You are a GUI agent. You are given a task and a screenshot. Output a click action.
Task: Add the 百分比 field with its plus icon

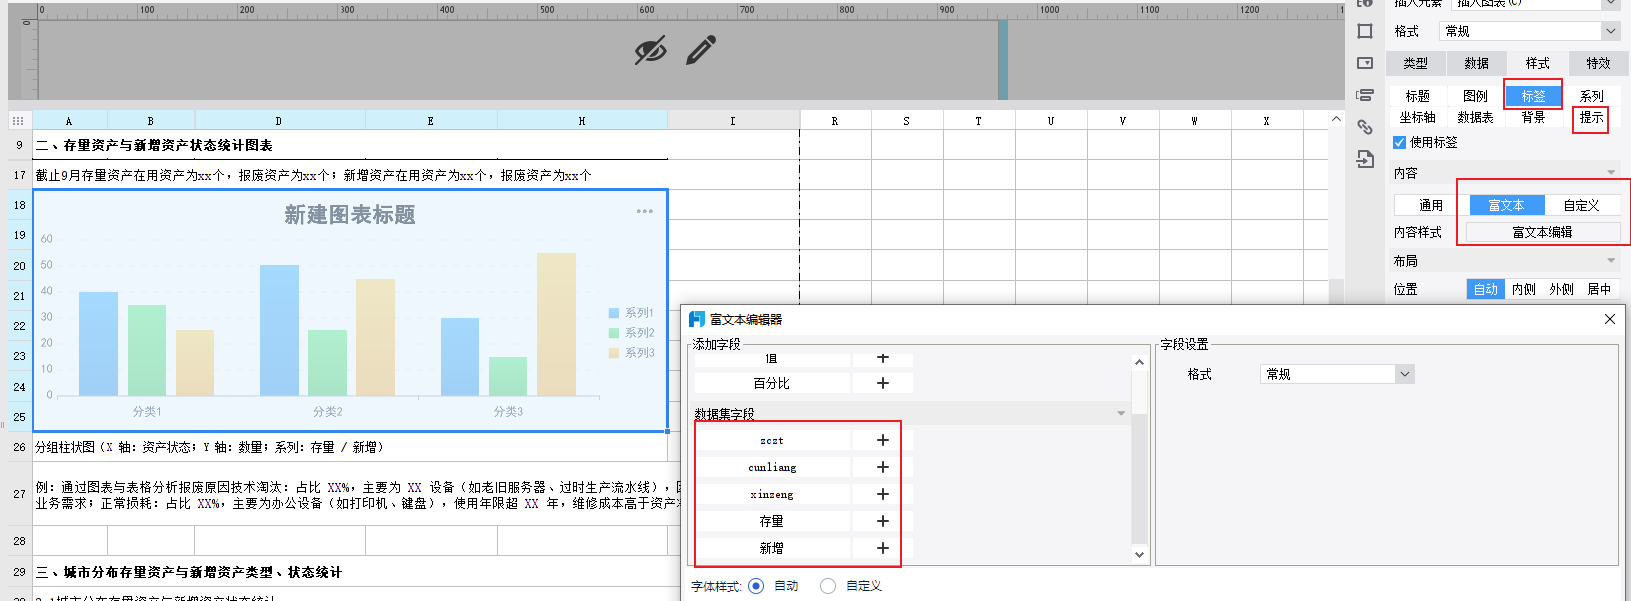(x=883, y=383)
